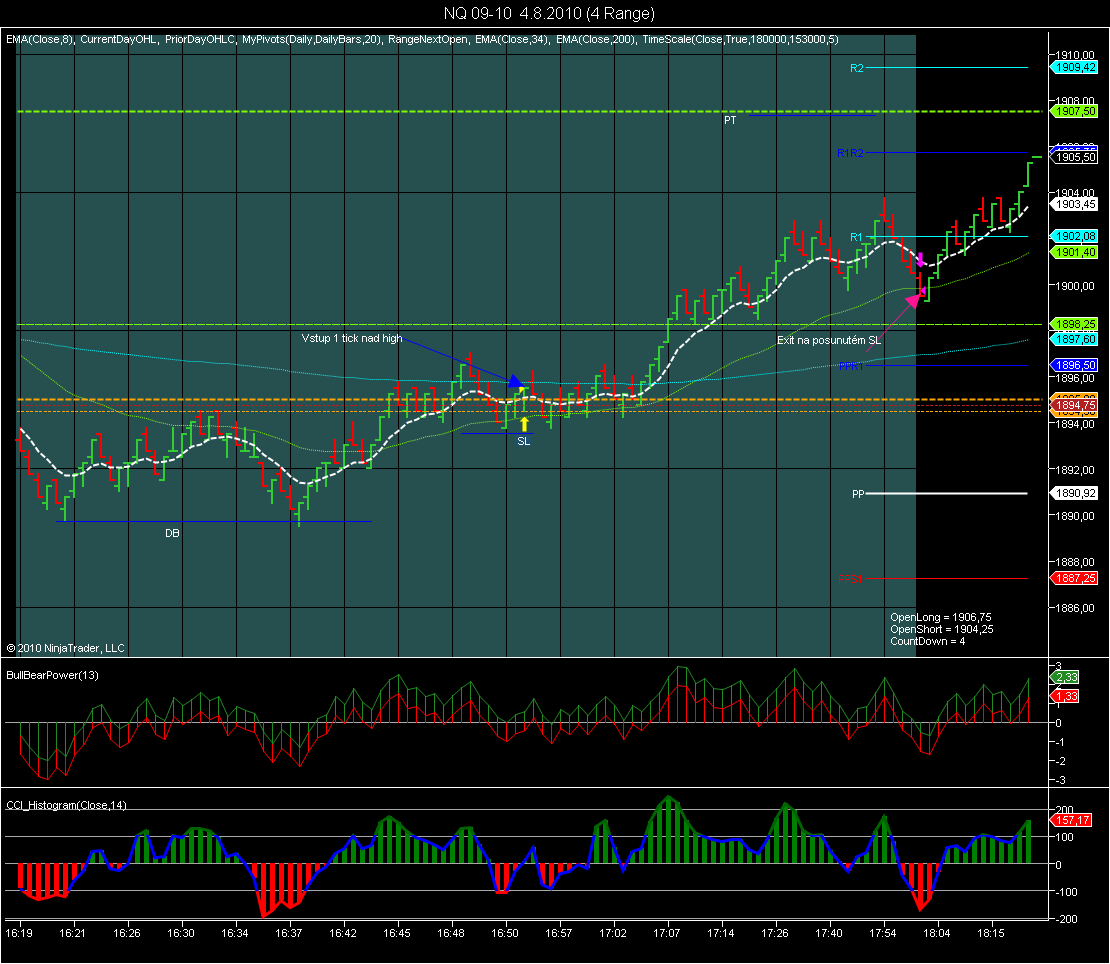Click the 1905,50 price marker
Screen dimensions: 1110x964
tap(1075, 157)
